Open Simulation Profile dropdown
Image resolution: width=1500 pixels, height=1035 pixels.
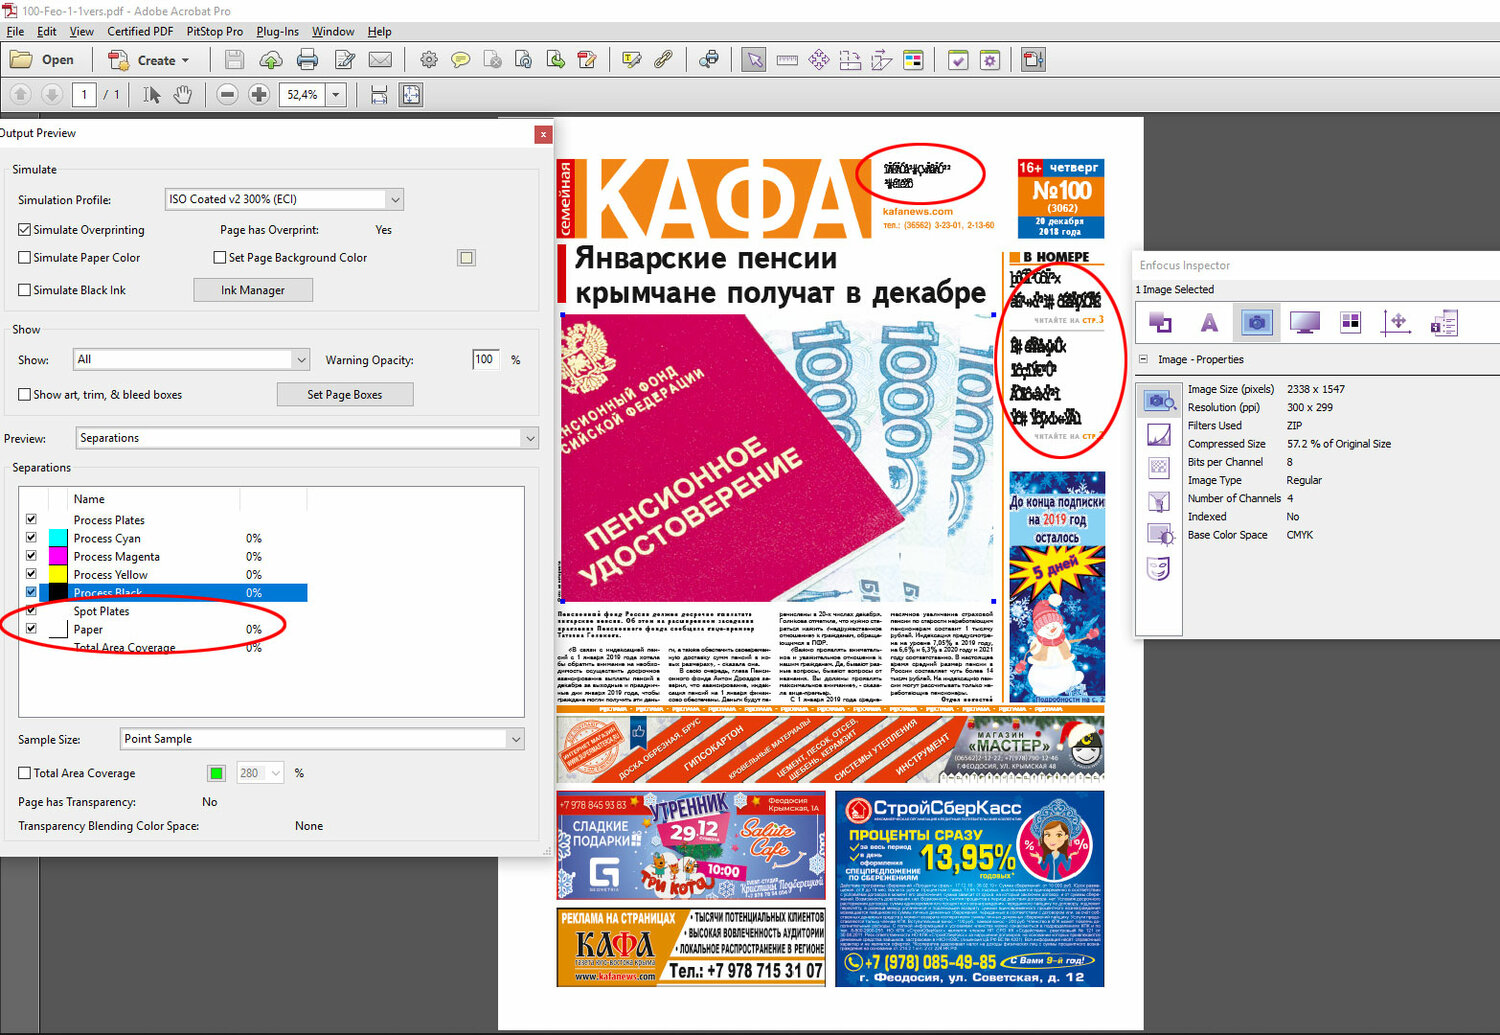[284, 199]
